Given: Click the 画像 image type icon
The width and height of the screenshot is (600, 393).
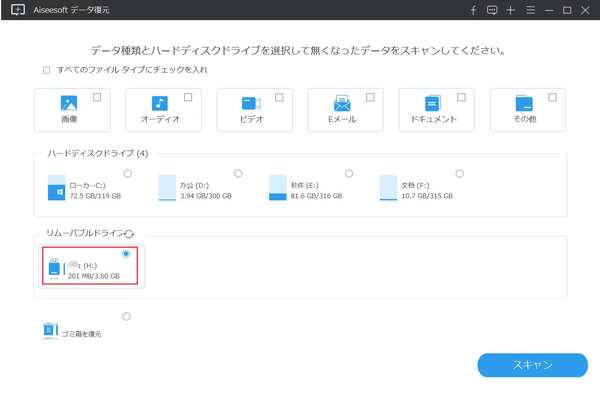Looking at the screenshot, I should (x=69, y=103).
